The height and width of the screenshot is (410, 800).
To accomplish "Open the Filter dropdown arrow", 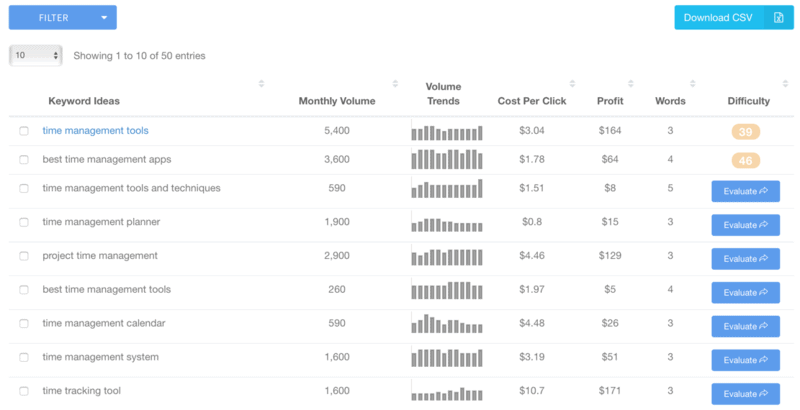I will [103, 17].
